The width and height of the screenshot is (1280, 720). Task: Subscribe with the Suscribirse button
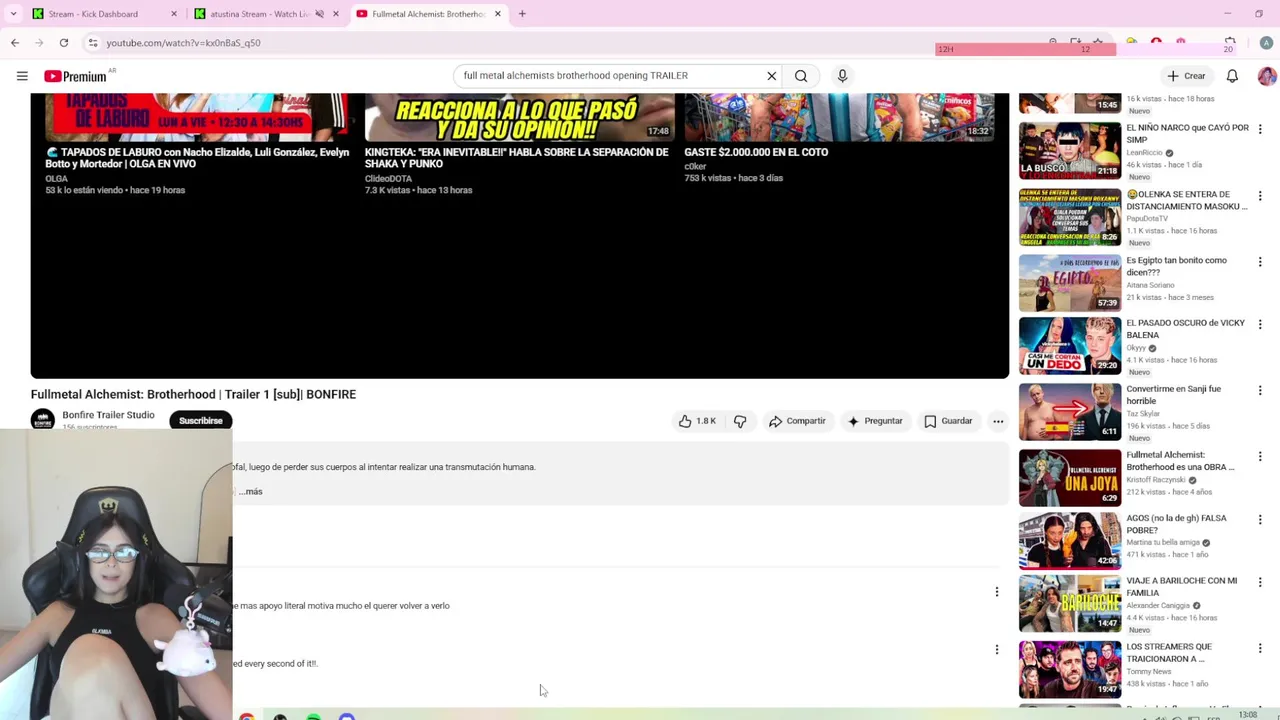[x=201, y=421]
